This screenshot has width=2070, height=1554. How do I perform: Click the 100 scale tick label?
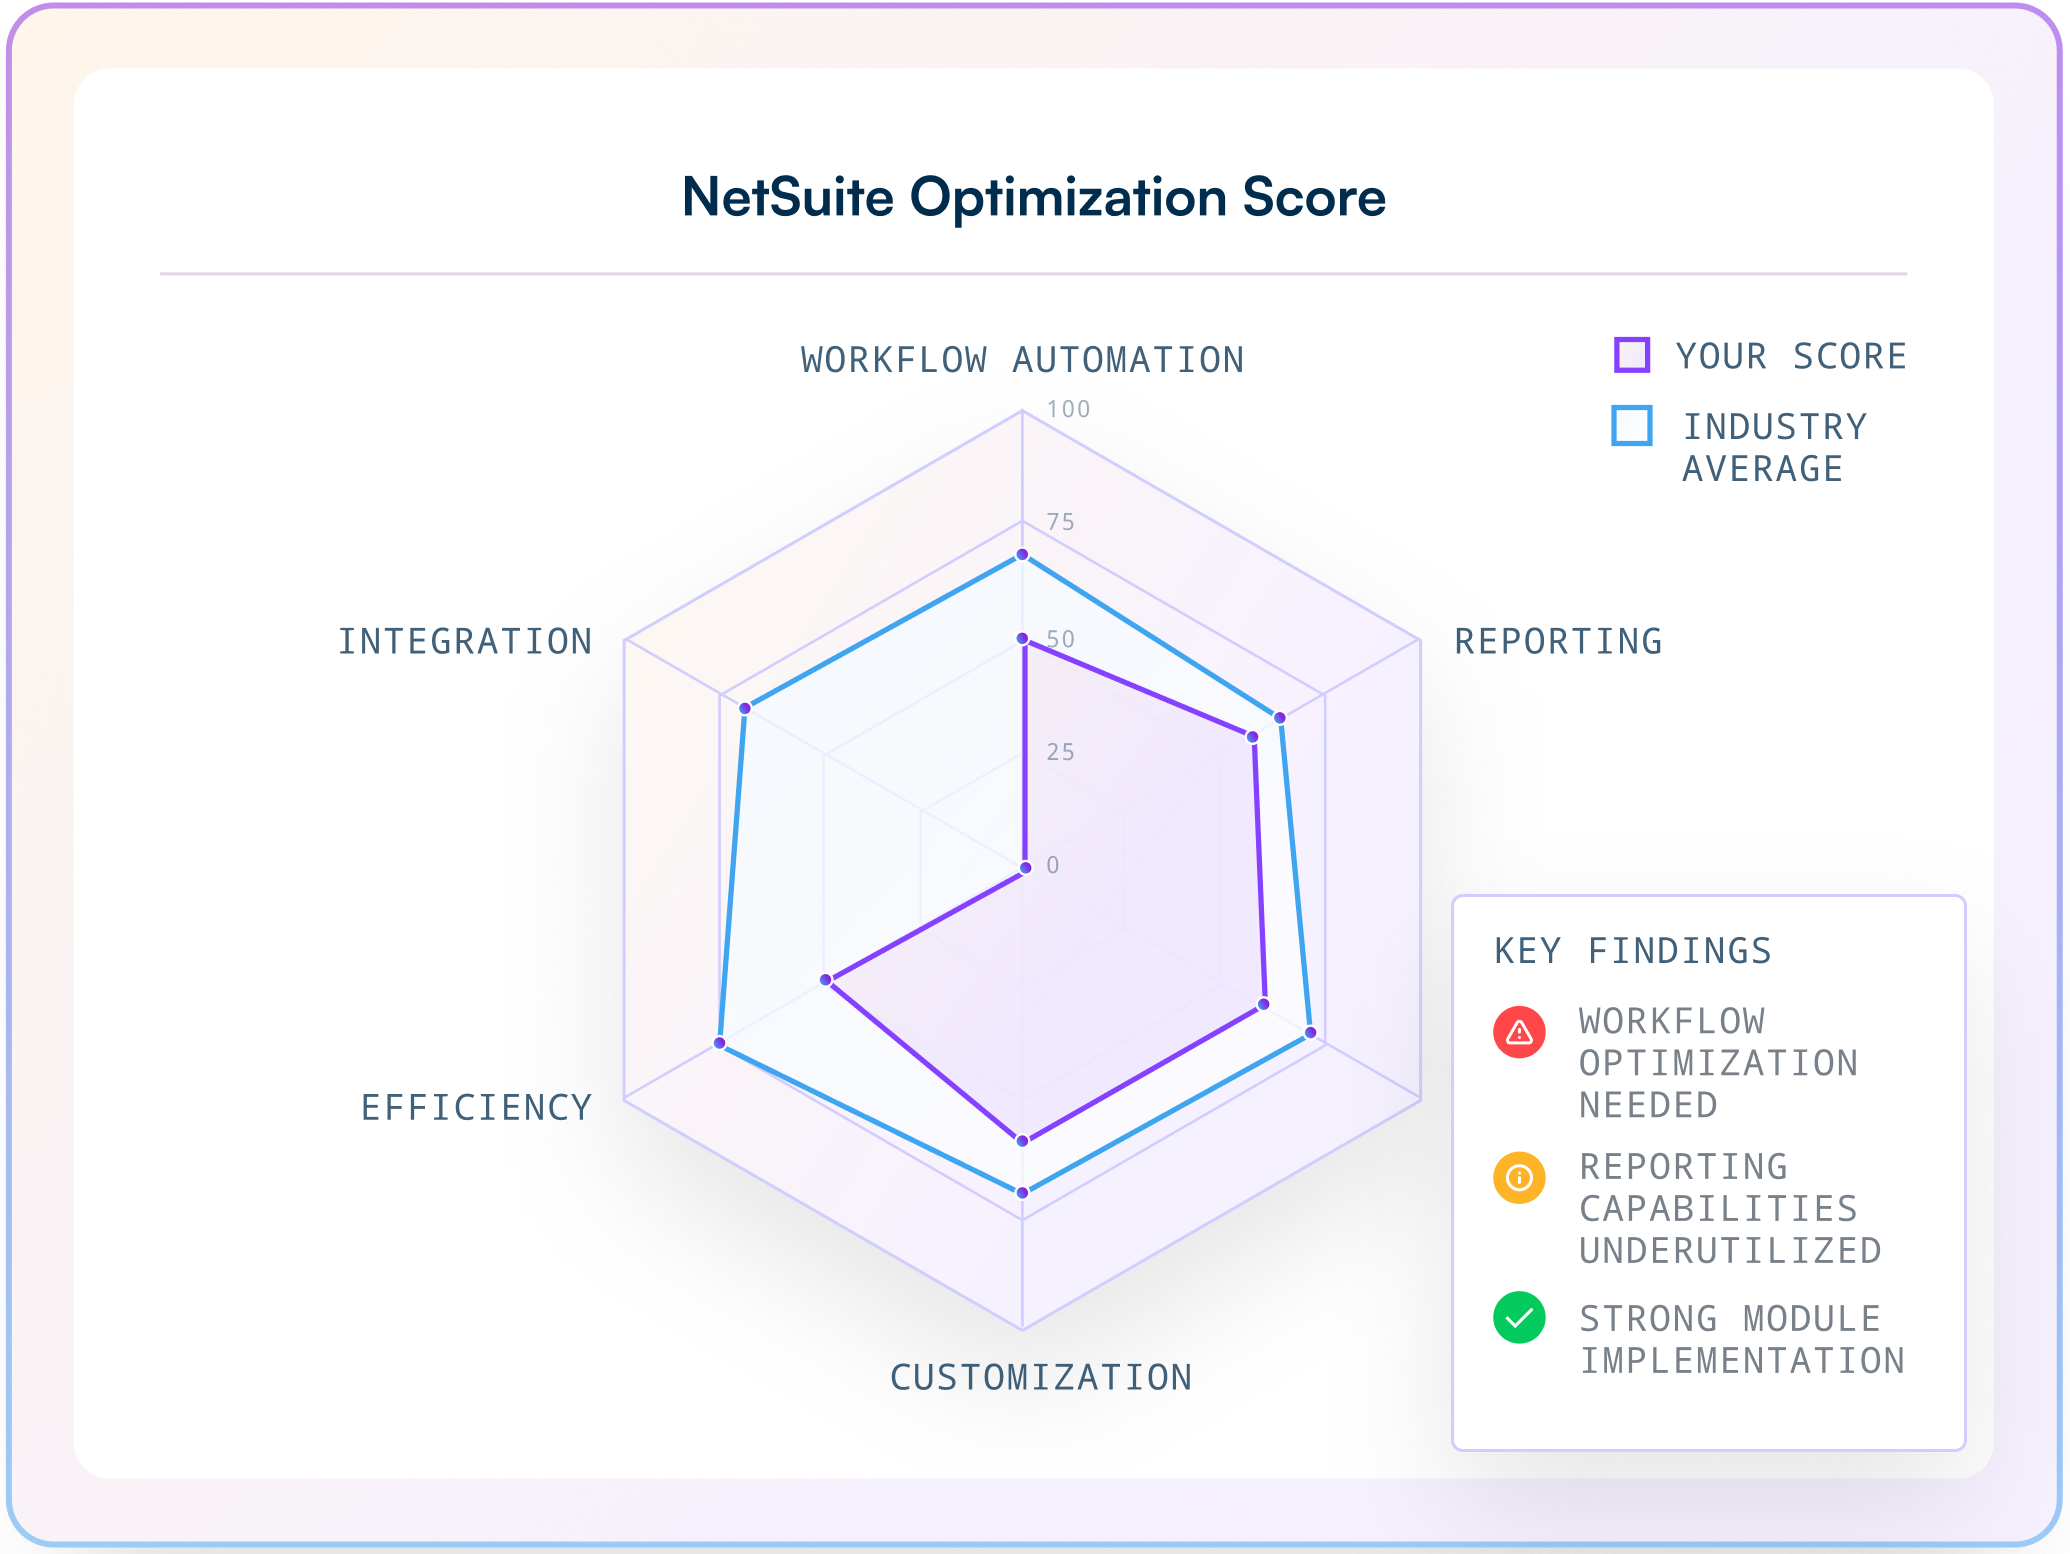[x=1068, y=409]
